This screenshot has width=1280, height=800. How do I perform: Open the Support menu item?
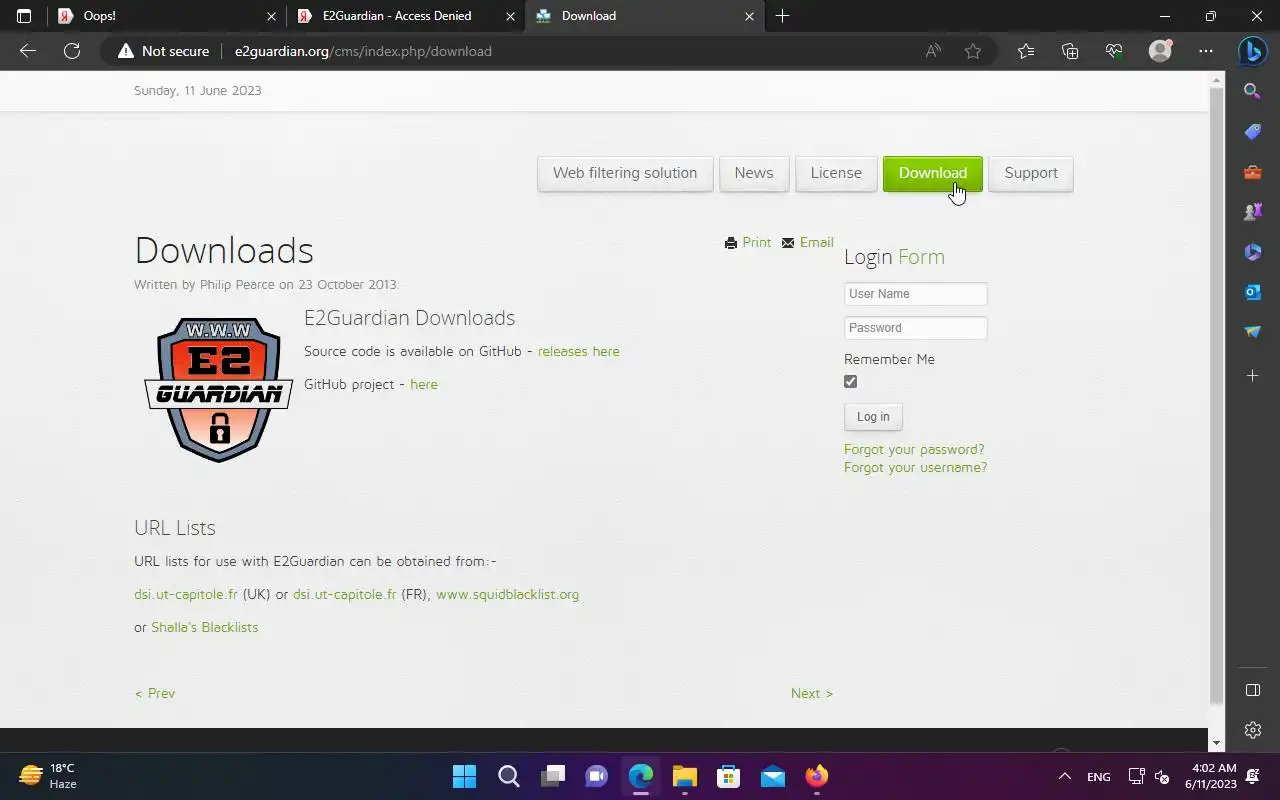point(1031,173)
